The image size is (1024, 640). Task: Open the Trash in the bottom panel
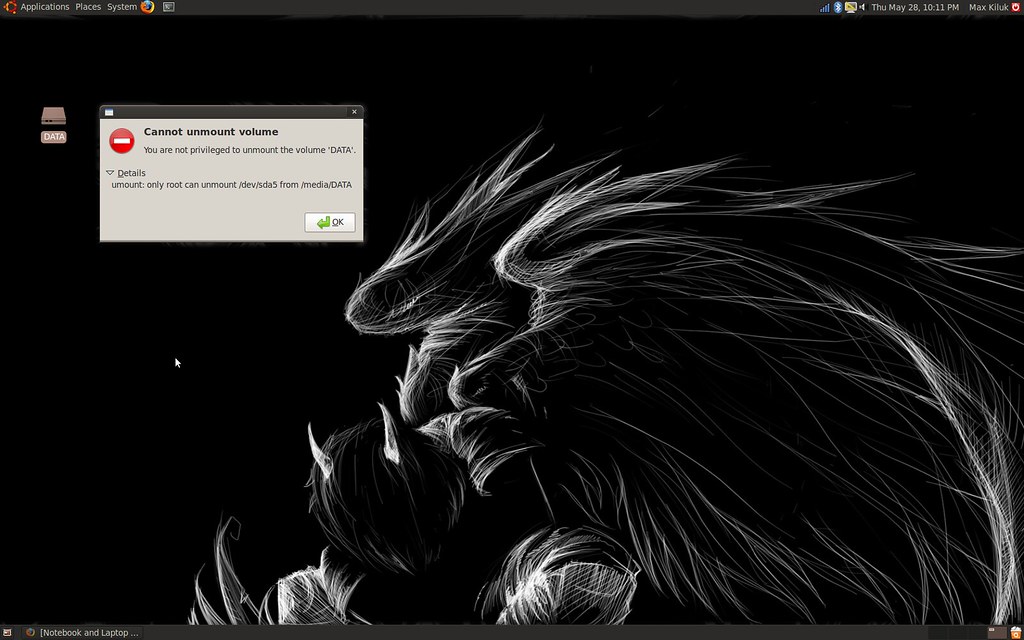(x=1016, y=632)
